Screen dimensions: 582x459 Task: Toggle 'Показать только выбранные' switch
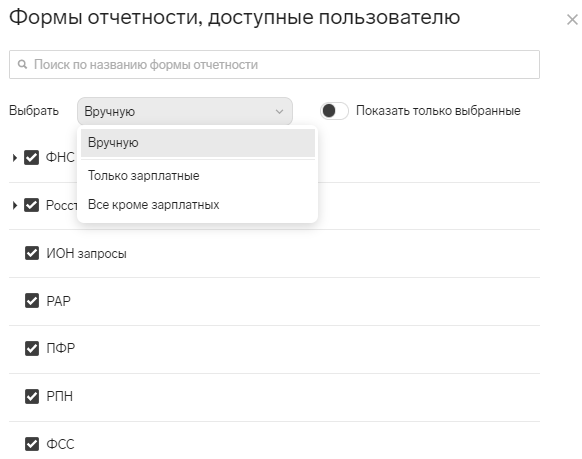334,111
